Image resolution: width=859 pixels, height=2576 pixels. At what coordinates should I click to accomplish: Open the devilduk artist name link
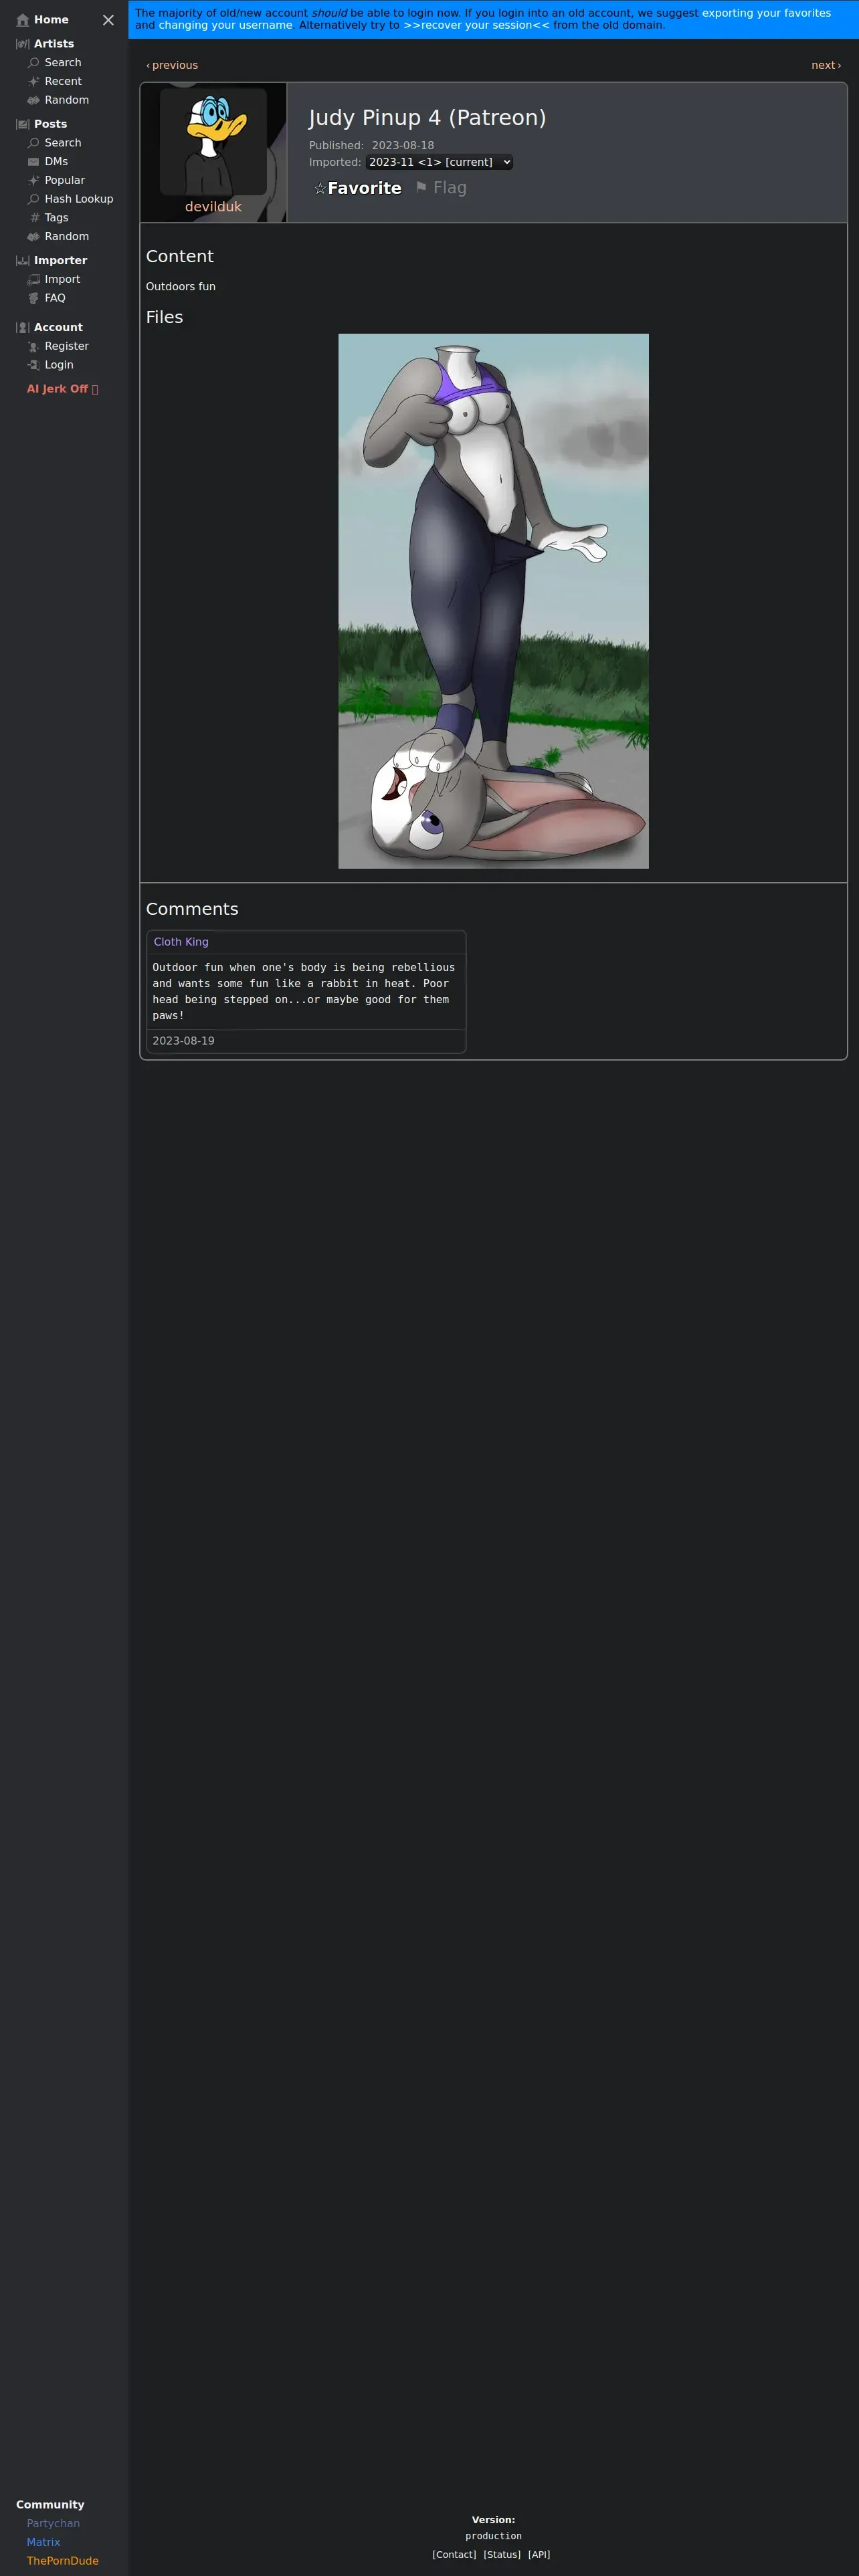click(213, 207)
